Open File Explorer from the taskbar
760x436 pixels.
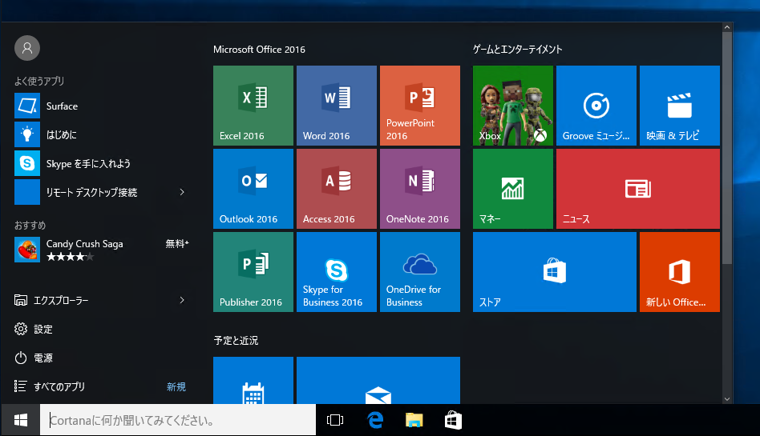pyautogui.click(x=414, y=420)
